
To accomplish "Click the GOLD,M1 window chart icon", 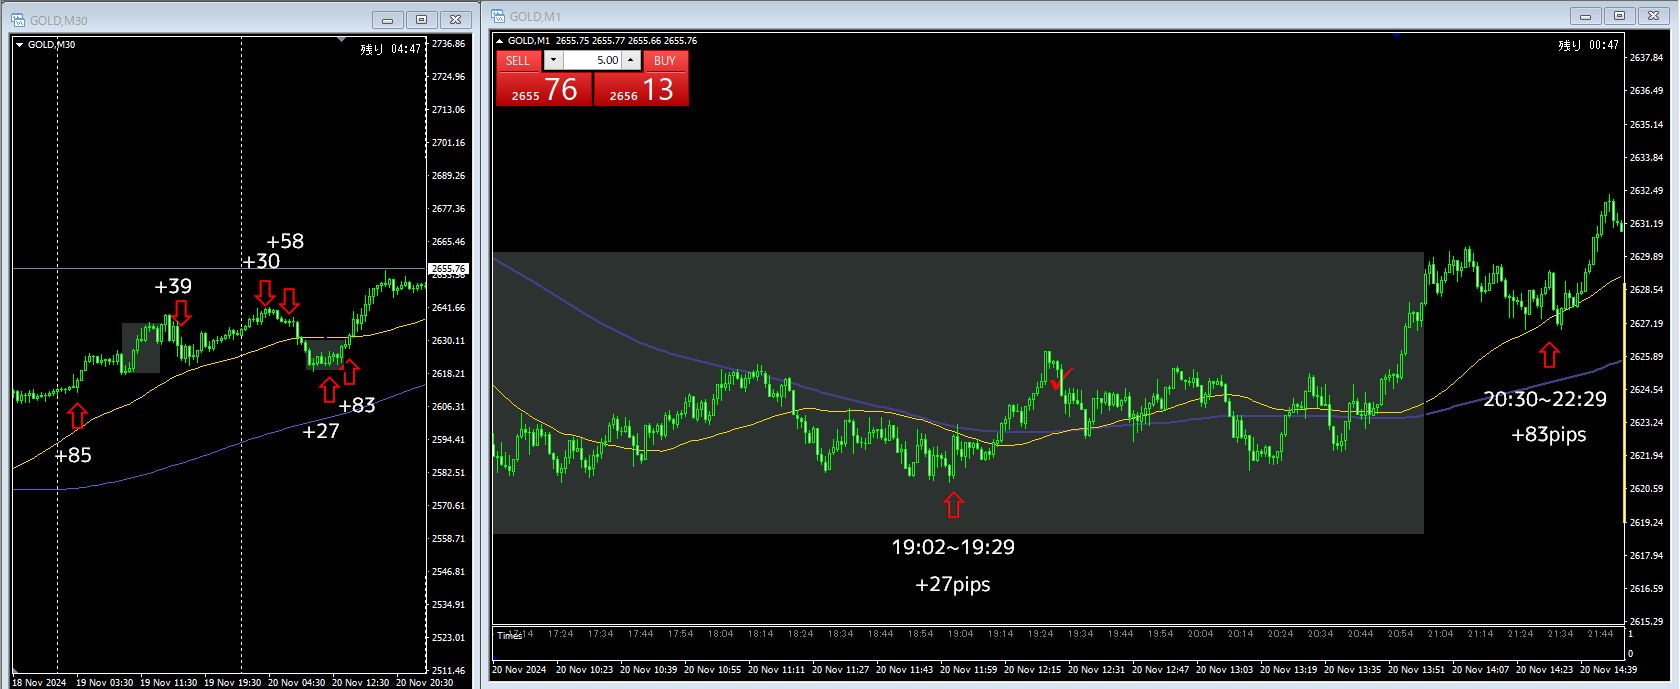I will tap(498, 16).
